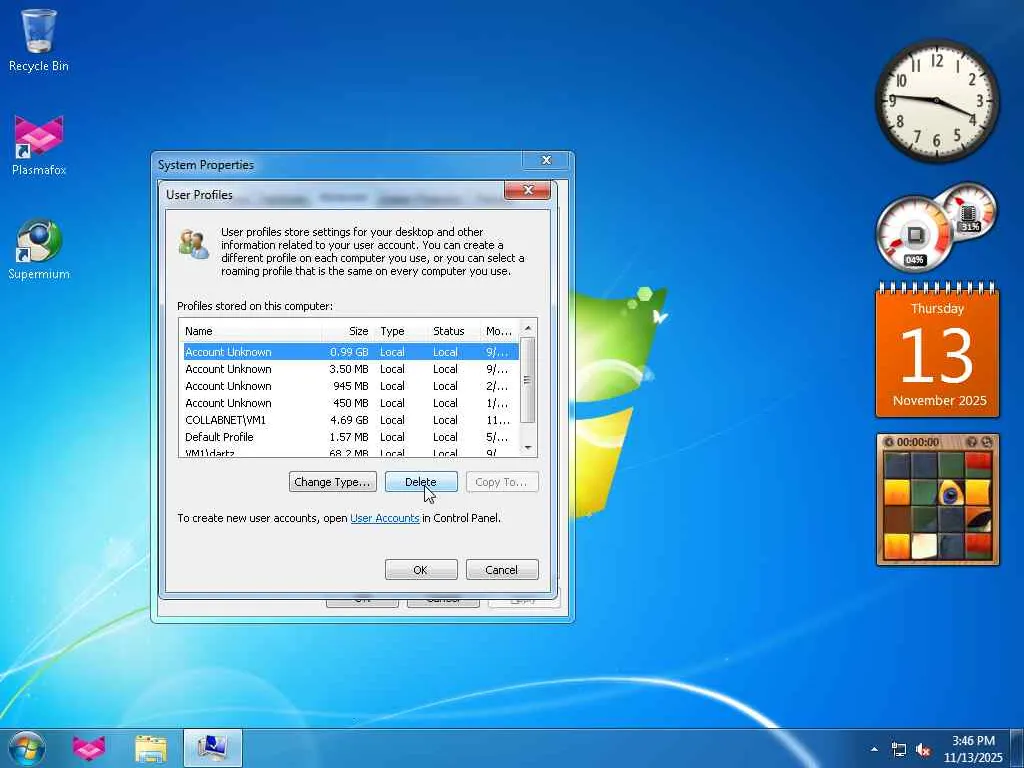
Task: Click the 1.57 MB size cell
Action: [x=349, y=437]
